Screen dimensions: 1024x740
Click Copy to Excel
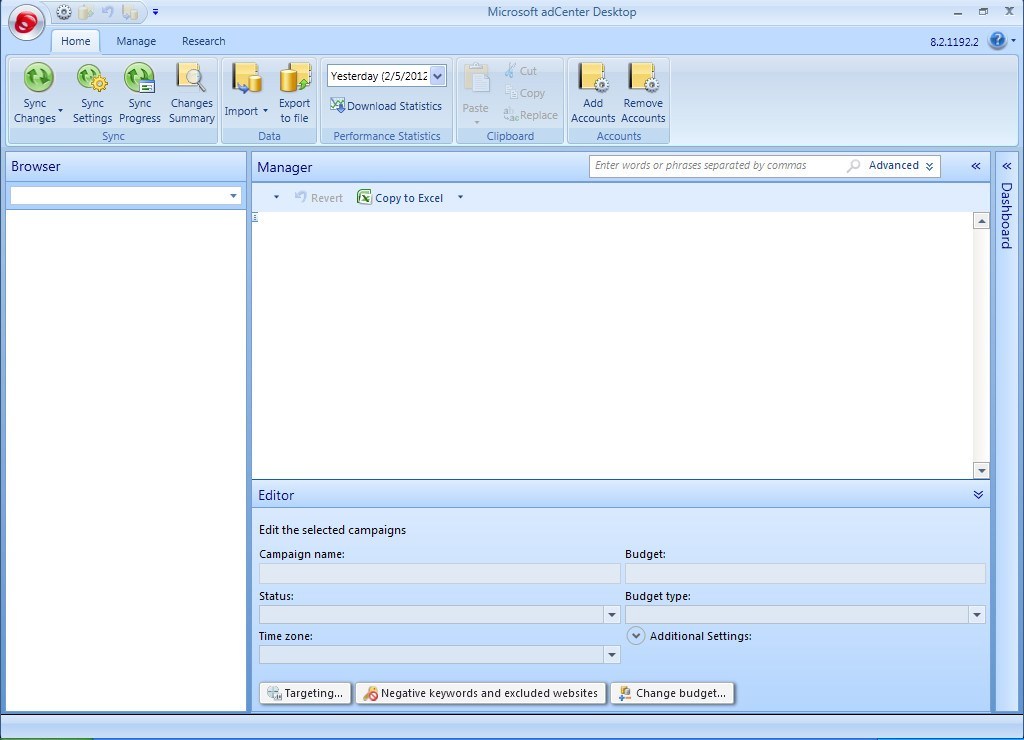coord(400,197)
